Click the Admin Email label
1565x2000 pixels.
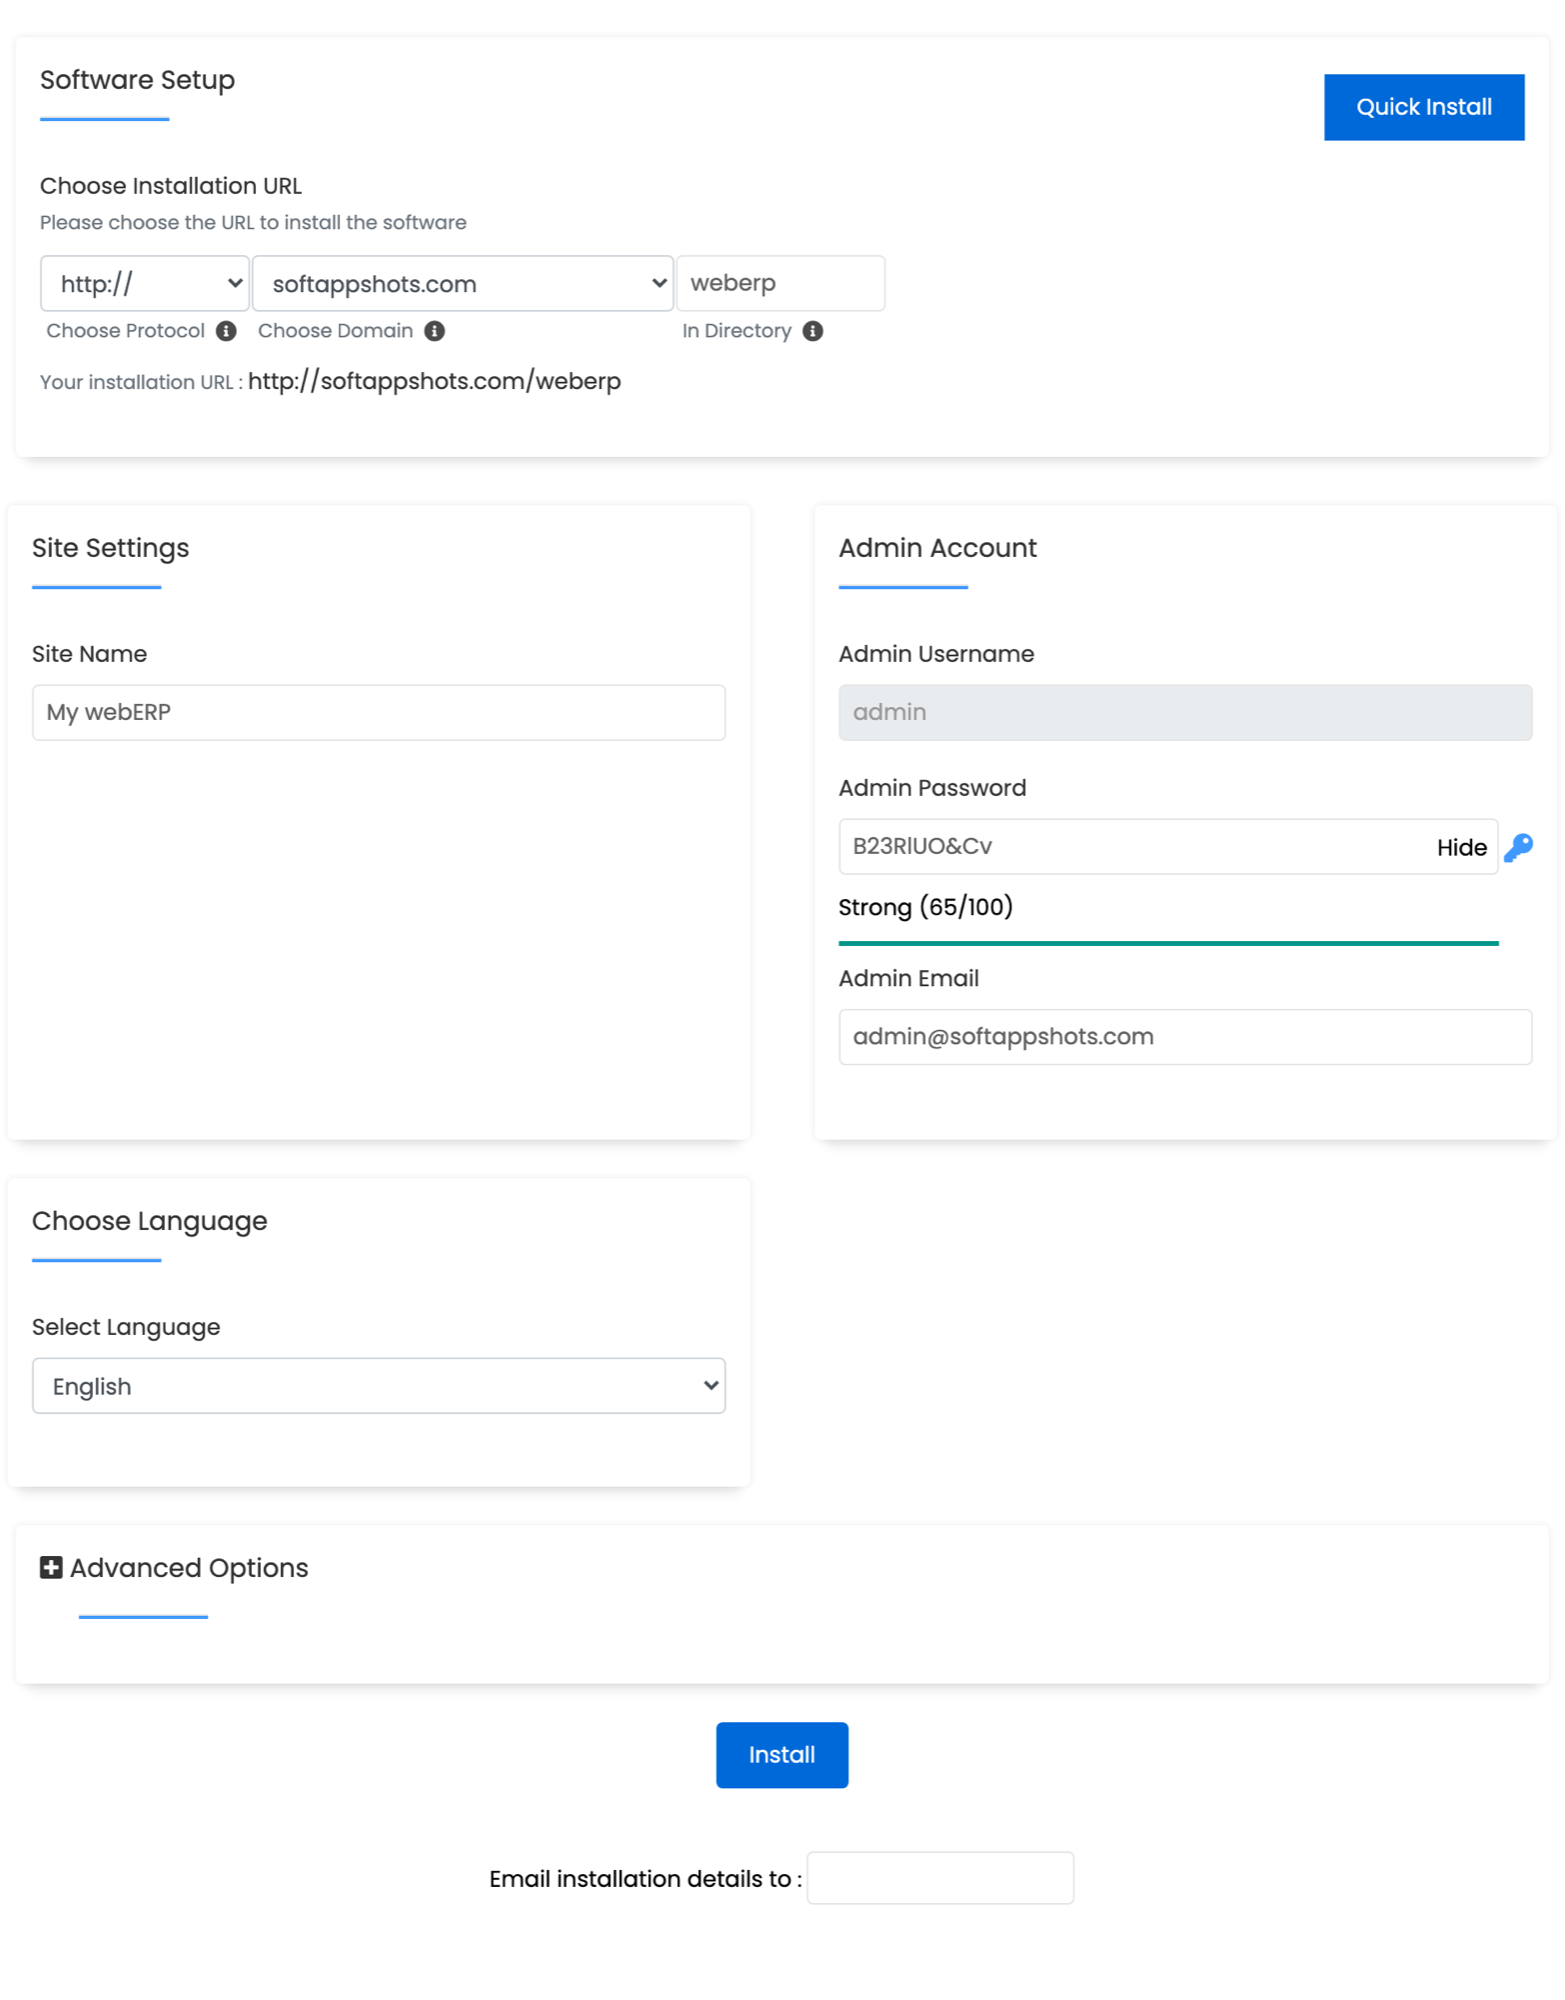coord(908,978)
